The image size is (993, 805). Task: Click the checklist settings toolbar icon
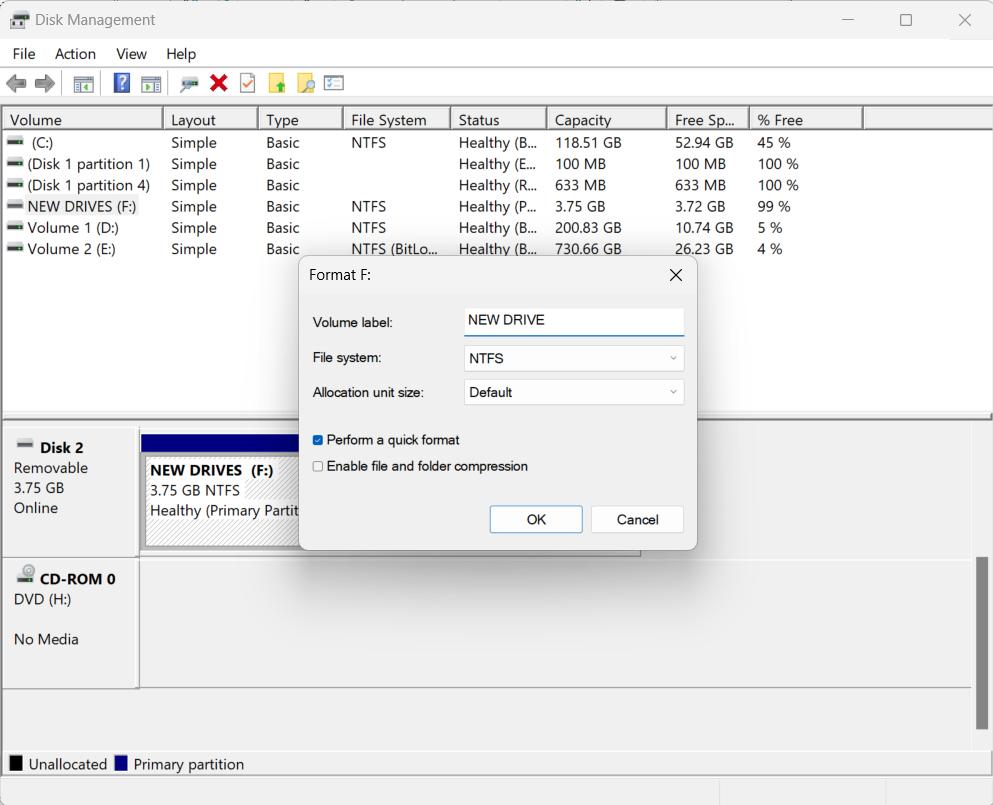pyautogui.click(x=334, y=83)
